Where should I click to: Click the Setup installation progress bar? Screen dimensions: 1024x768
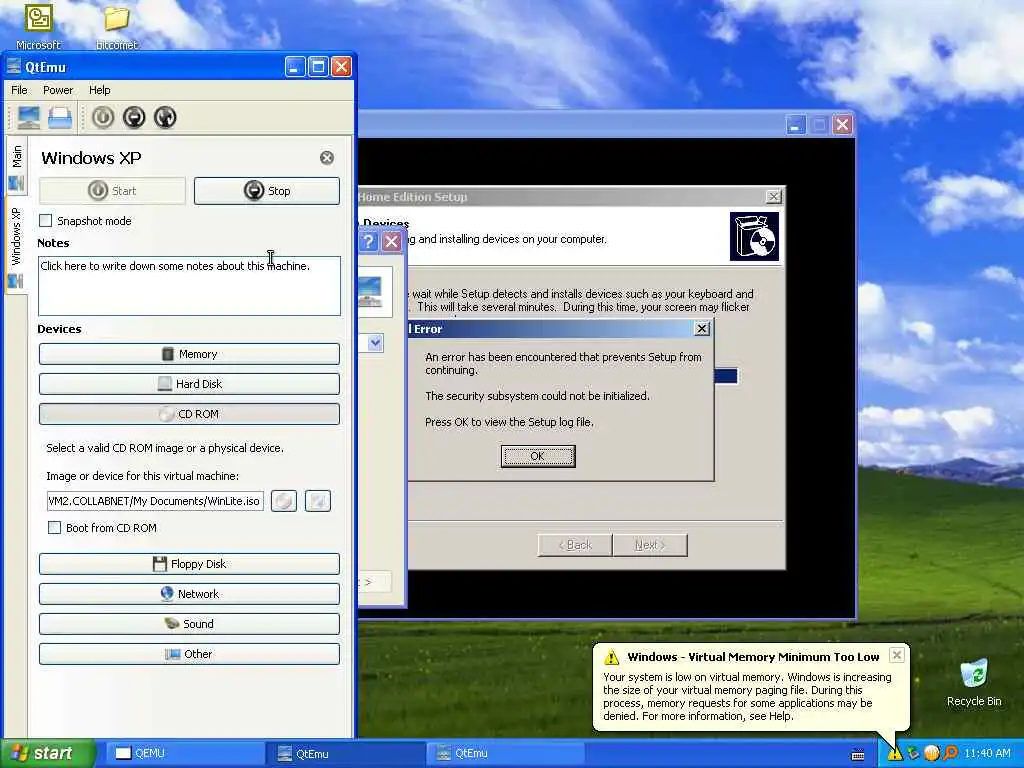(726, 376)
